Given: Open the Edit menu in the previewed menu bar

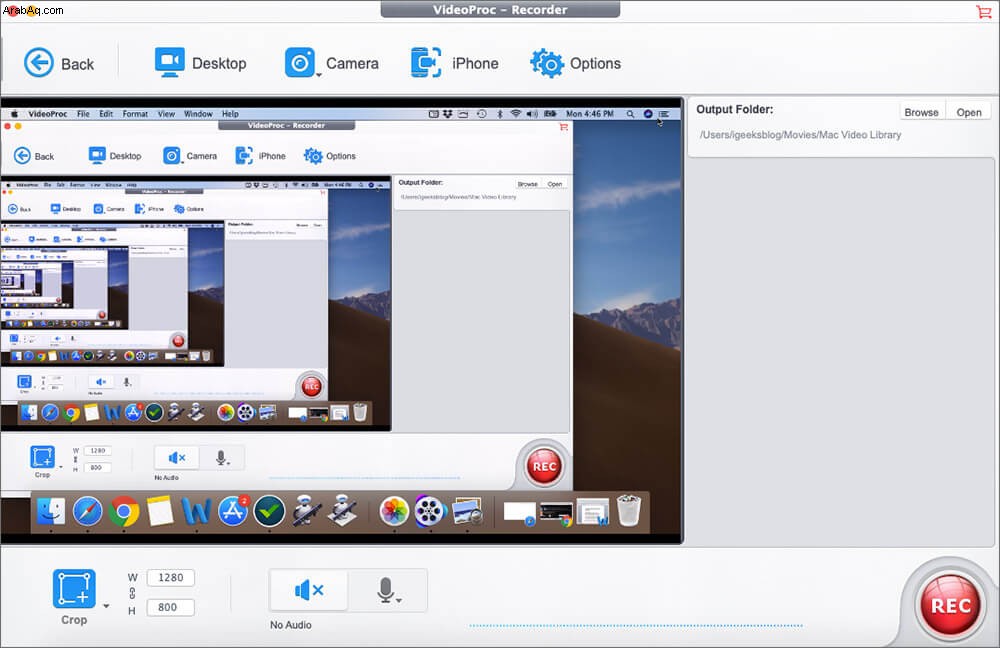Looking at the screenshot, I should [106, 114].
